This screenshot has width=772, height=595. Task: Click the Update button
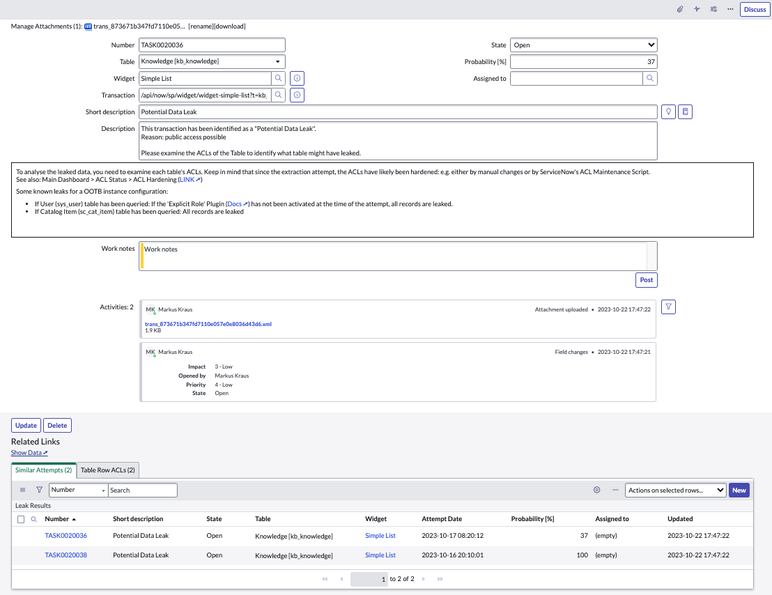coord(26,426)
